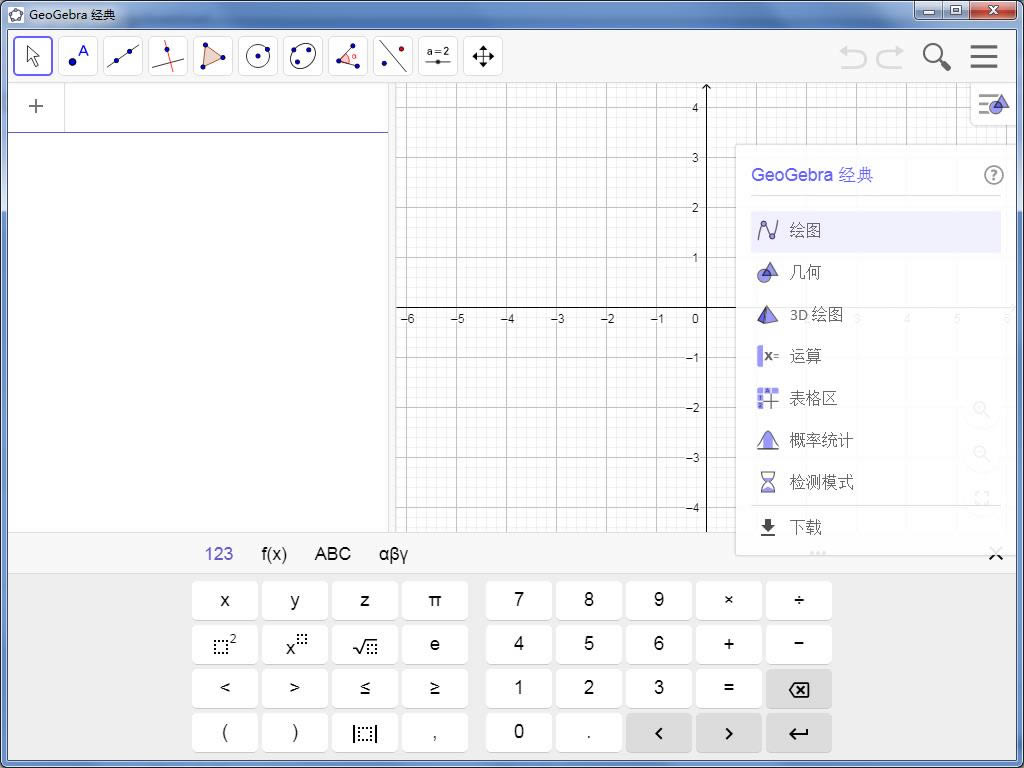1024x768 pixels.
Task: Tap the z key
Action: 365,600
